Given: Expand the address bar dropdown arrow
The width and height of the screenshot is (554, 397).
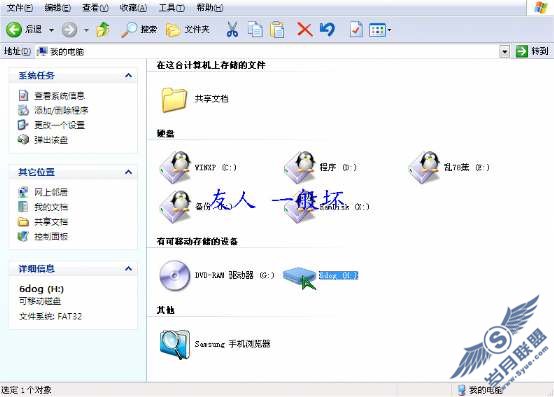Looking at the screenshot, I should pos(505,52).
